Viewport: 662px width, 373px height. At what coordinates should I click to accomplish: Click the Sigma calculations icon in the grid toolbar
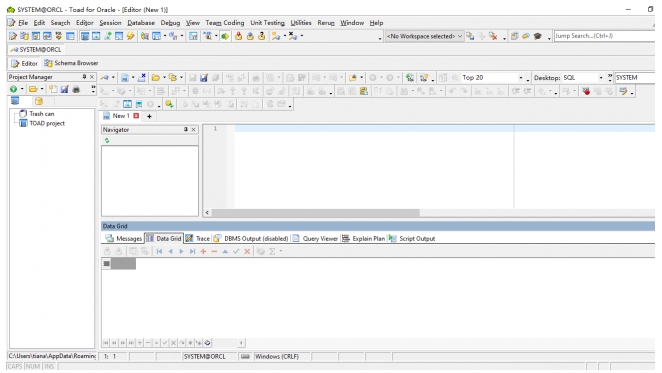(x=272, y=251)
